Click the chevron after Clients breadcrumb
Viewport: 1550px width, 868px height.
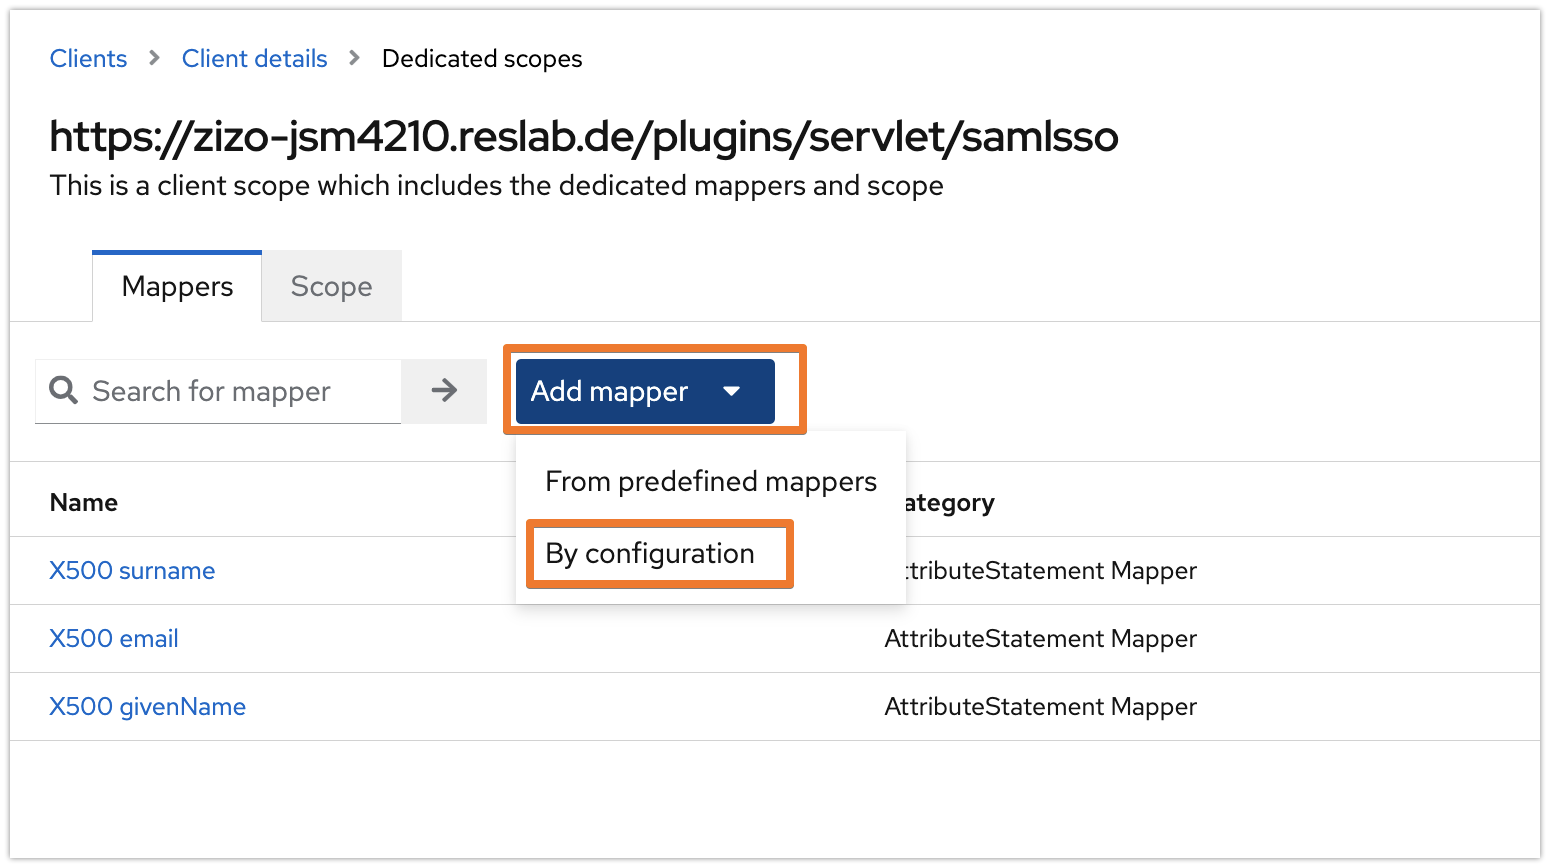tap(153, 58)
